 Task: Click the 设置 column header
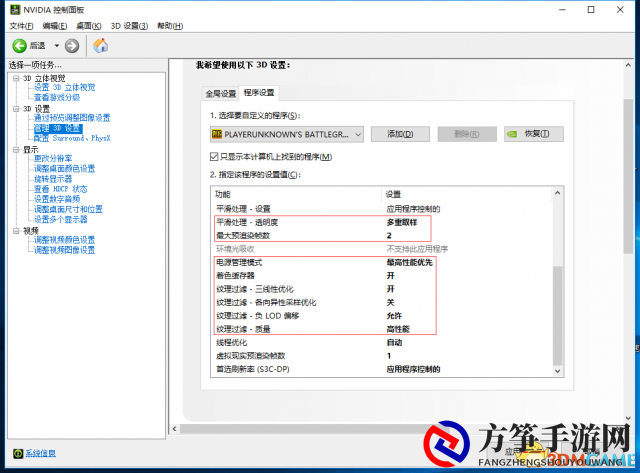tap(467, 195)
